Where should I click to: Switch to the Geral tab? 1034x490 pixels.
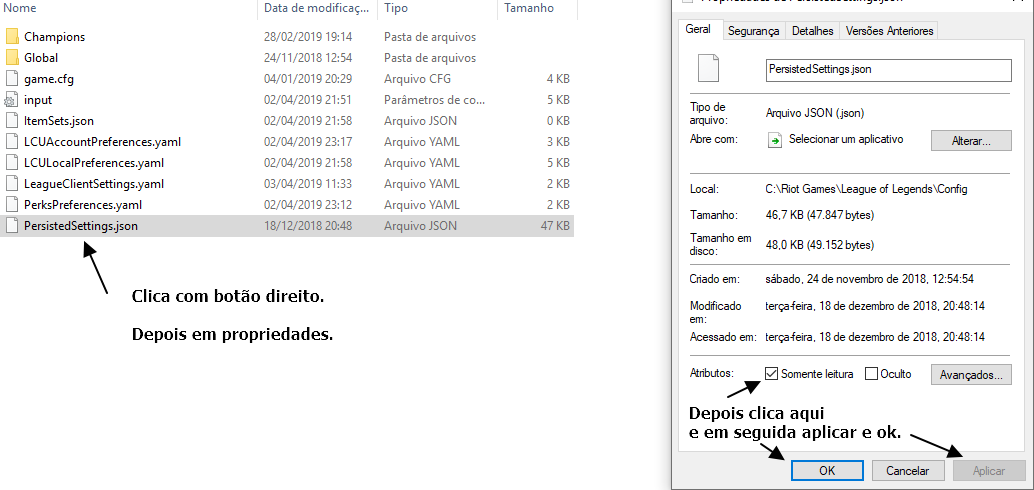(698, 30)
